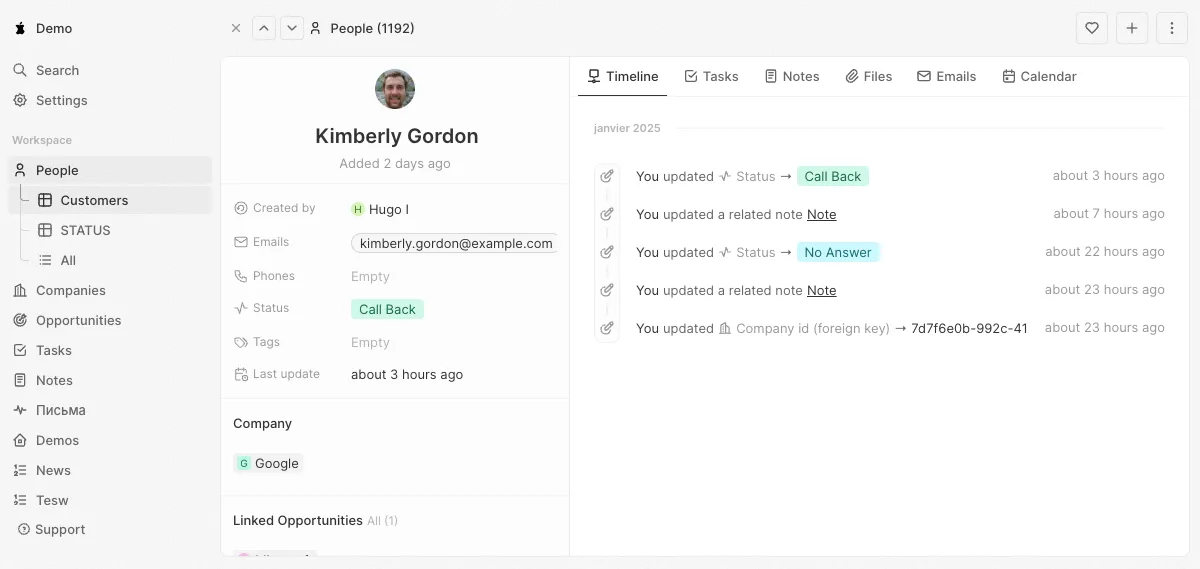
Task: Switch to the Tasks tab
Action: (x=711, y=76)
